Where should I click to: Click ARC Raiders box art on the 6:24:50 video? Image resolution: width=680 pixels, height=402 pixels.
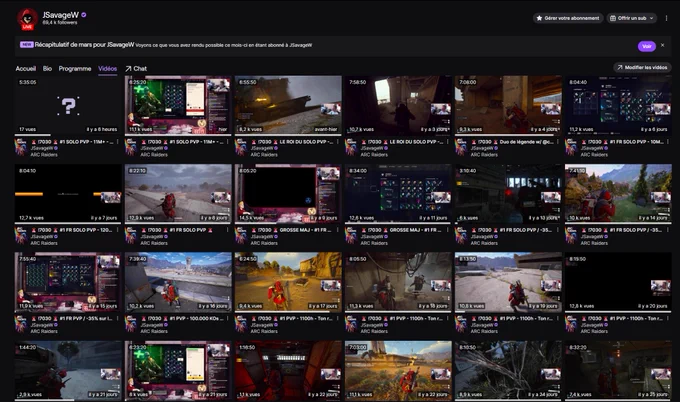[241, 324]
